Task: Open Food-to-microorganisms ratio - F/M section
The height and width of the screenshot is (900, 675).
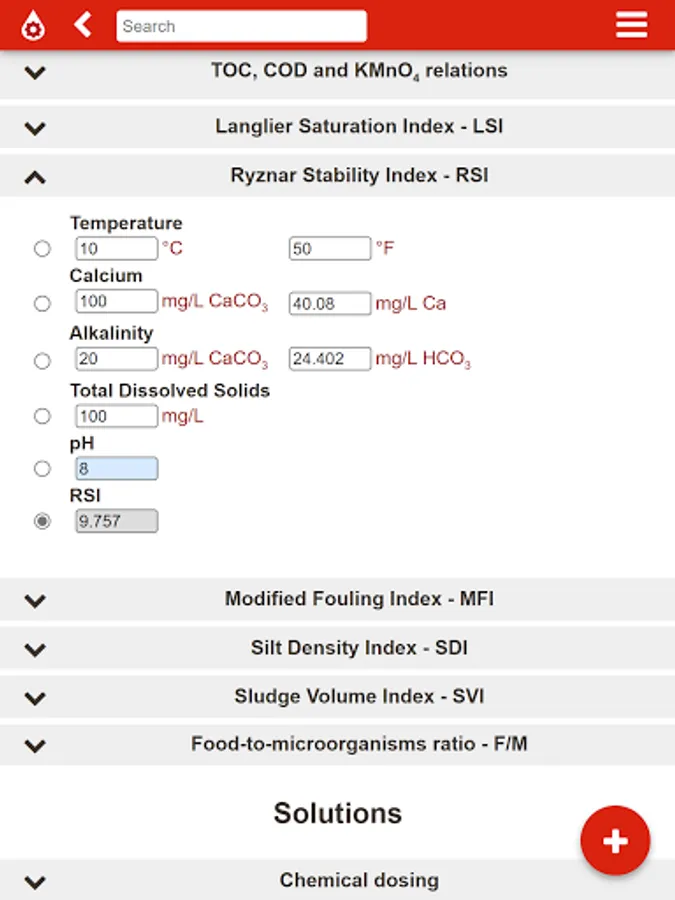Action: [337, 744]
